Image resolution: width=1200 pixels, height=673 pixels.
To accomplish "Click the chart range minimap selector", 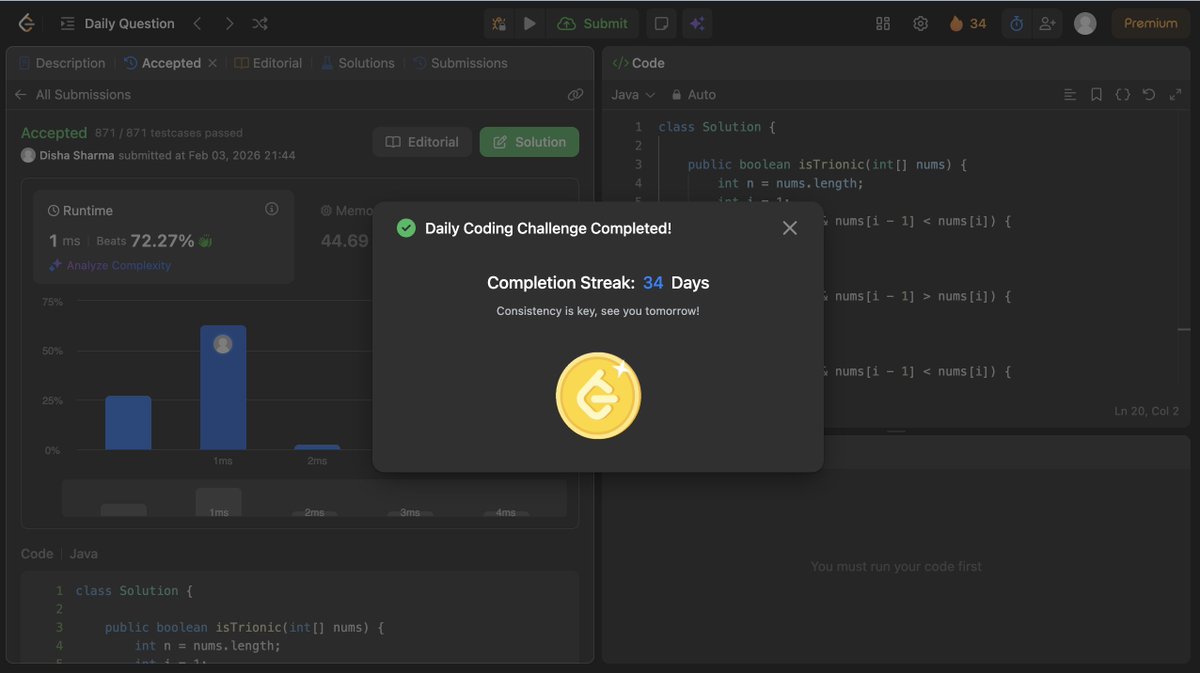I will pos(314,498).
